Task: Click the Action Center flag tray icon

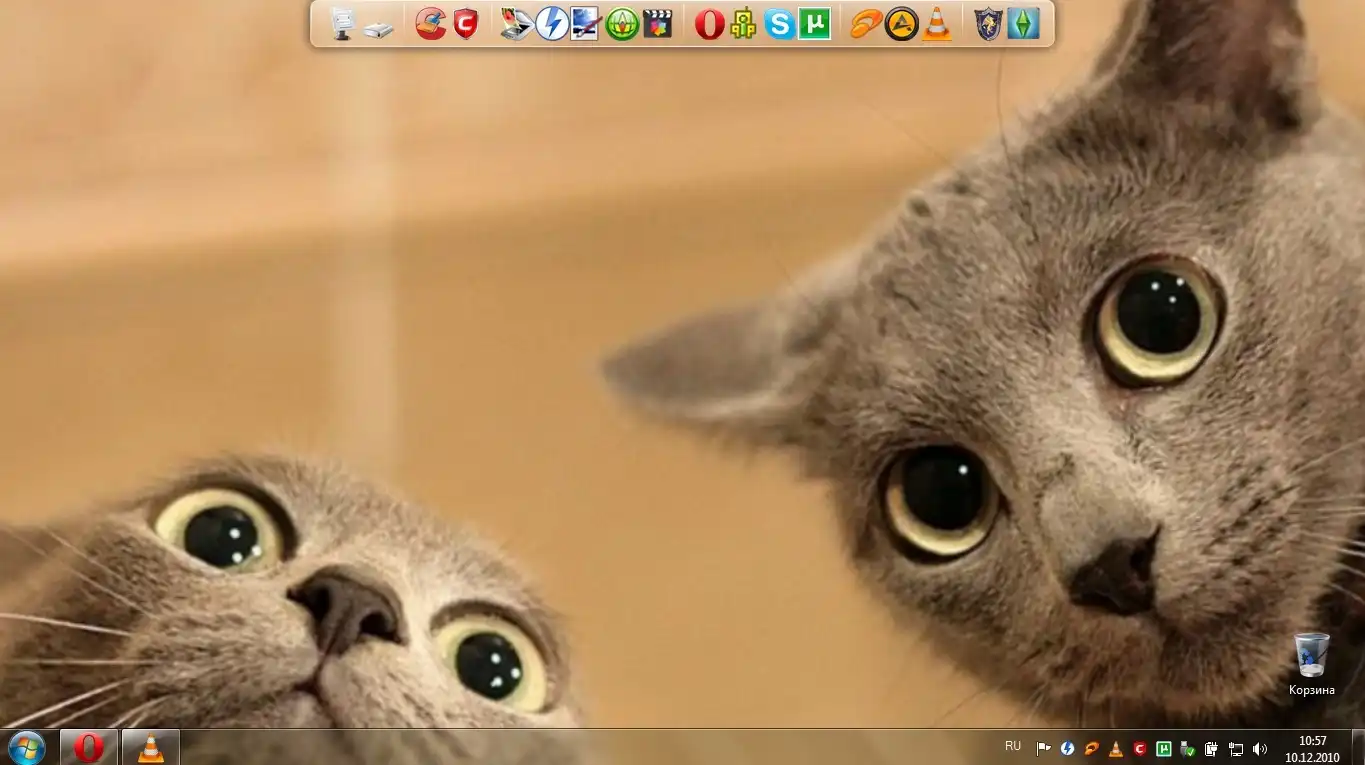Action: pos(1043,748)
